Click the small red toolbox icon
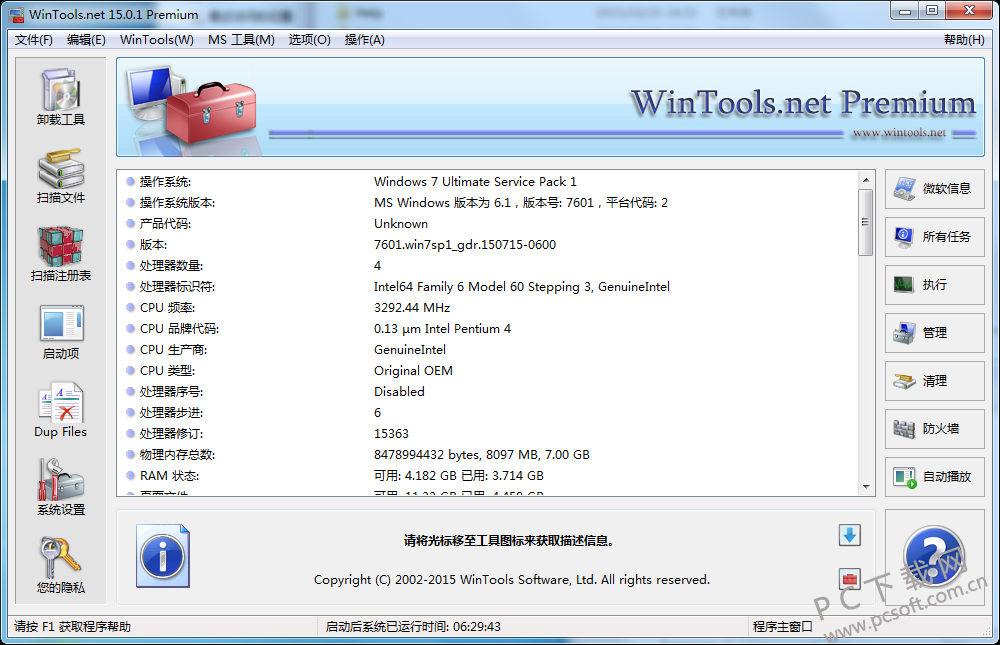The image size is (1000, 645). tap(849, 579)
